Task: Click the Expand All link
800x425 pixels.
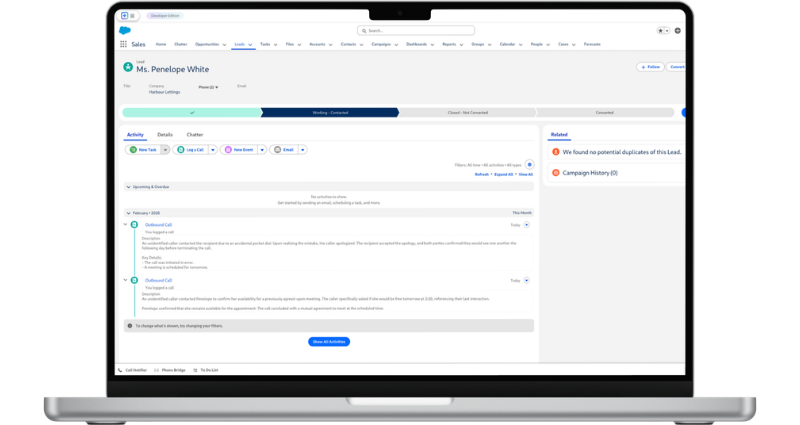Action: [x=504, y=174]
